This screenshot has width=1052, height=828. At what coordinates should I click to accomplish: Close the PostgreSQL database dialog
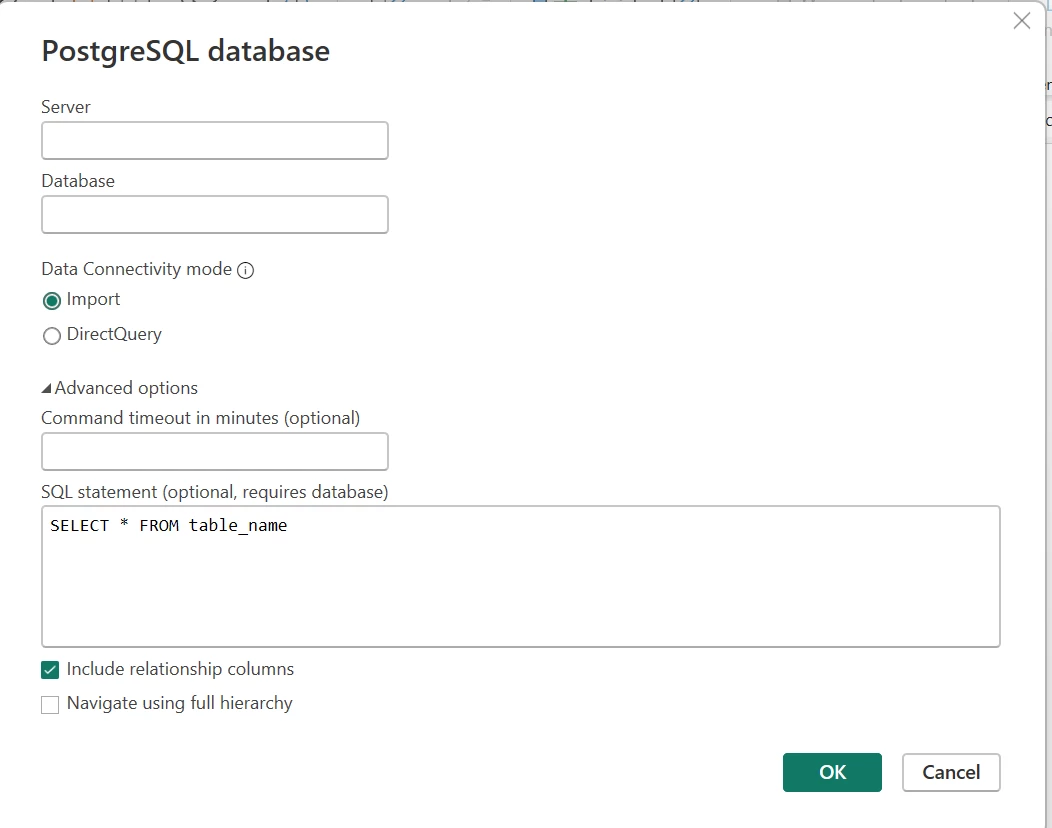1022,21
